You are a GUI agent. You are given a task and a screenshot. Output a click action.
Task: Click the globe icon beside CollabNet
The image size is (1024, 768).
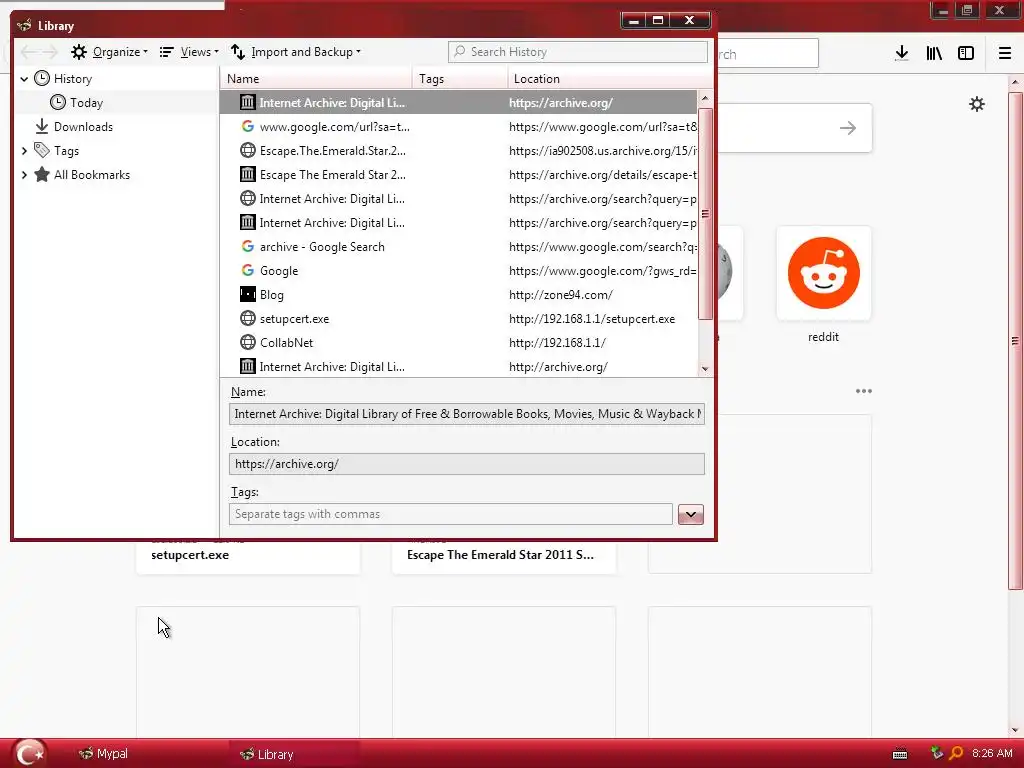(248, 342)
